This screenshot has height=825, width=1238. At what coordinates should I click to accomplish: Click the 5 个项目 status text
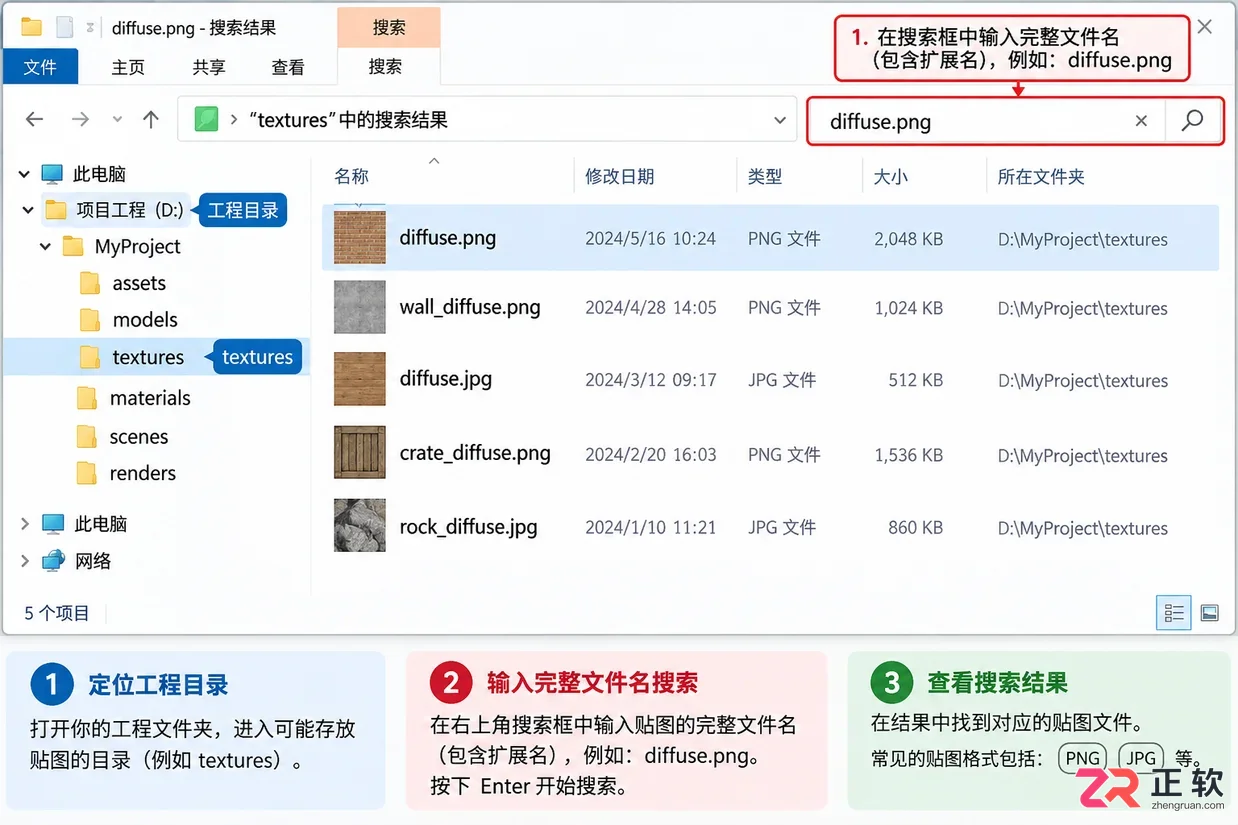(x=57, y=613)
